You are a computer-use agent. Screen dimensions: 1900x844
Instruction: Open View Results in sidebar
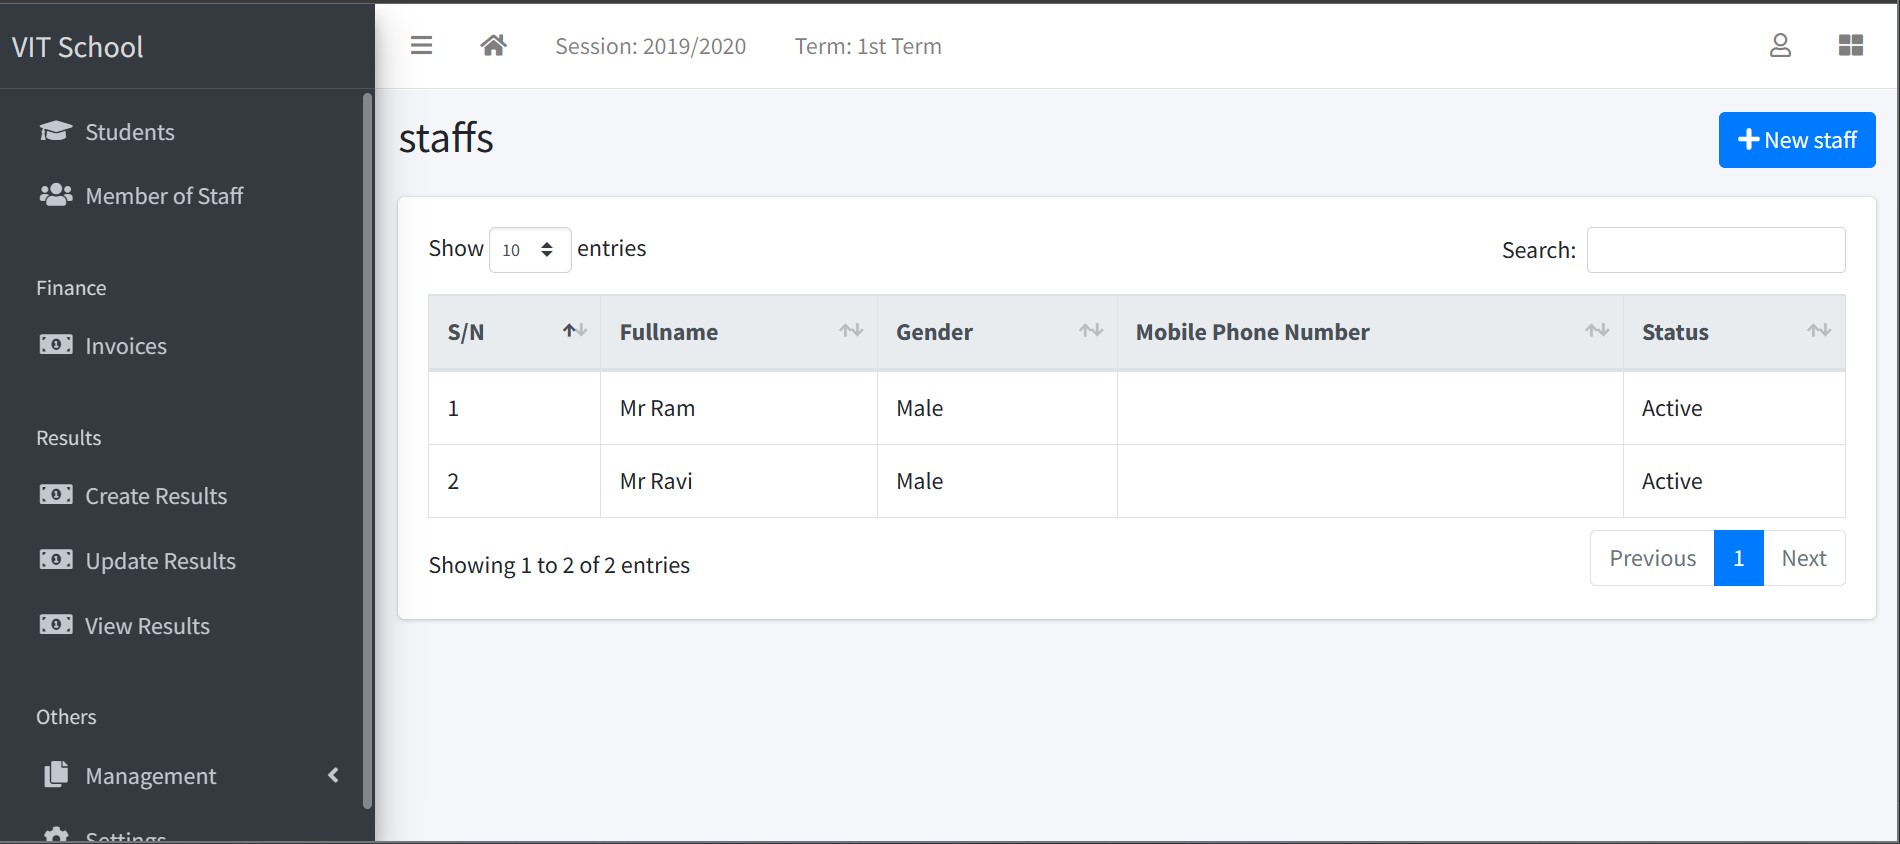point(147,626)
